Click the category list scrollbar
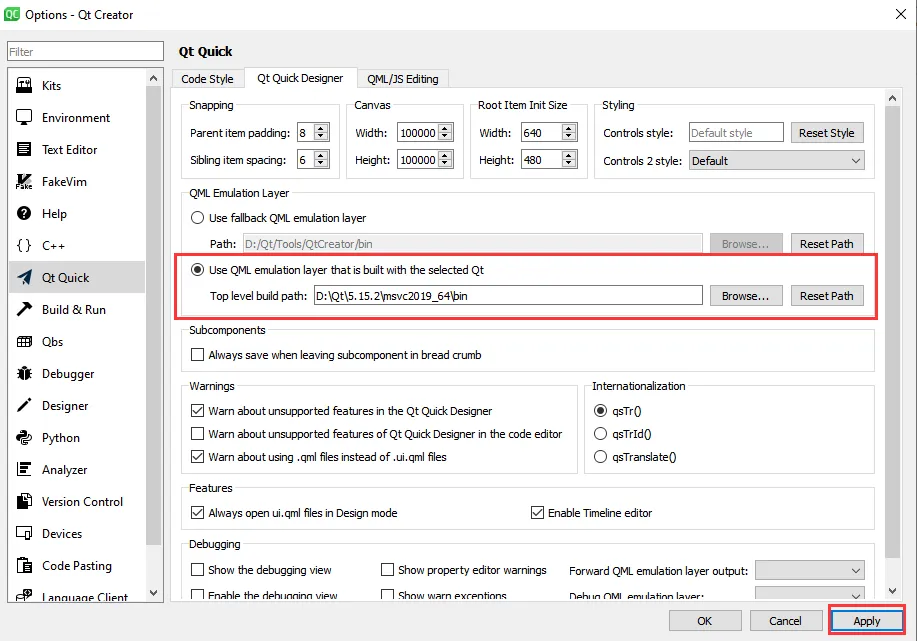917x641 pixels. (153, 315)
